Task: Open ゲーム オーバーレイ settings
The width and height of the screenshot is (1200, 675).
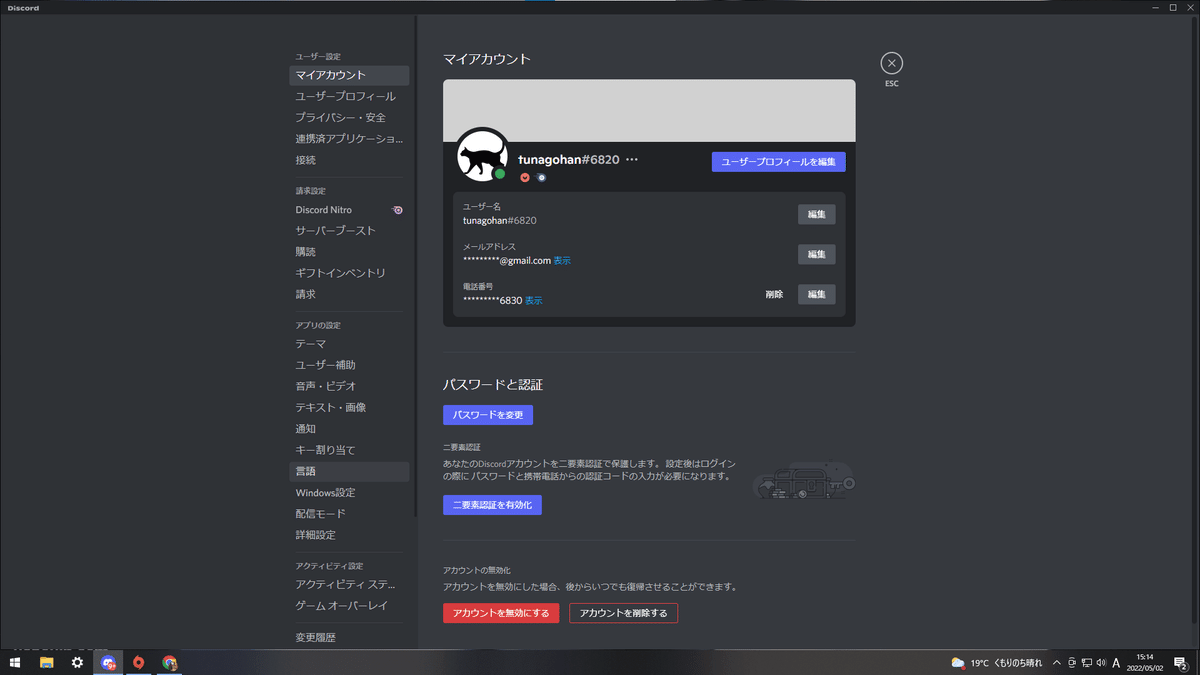Action: coord(349,606)
